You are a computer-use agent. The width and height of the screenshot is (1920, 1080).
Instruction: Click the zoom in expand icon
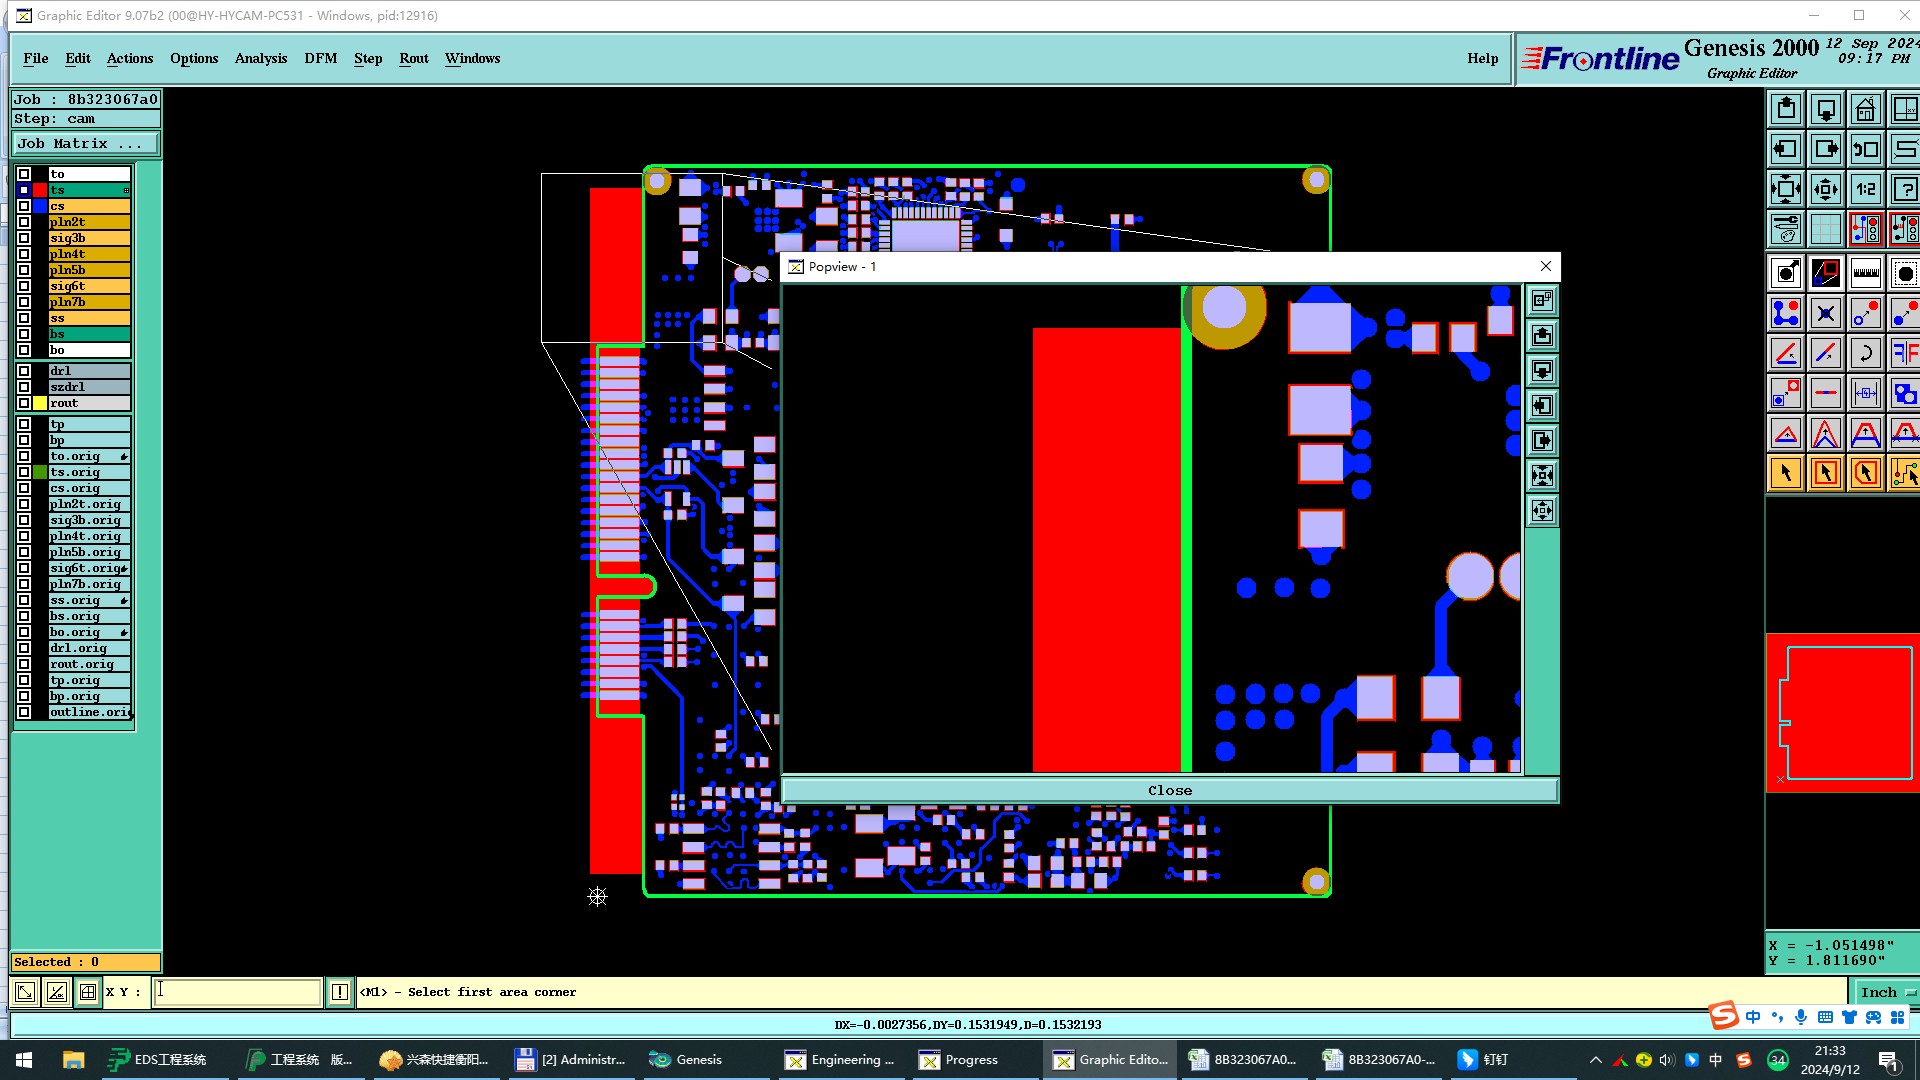pos(1786,189)
